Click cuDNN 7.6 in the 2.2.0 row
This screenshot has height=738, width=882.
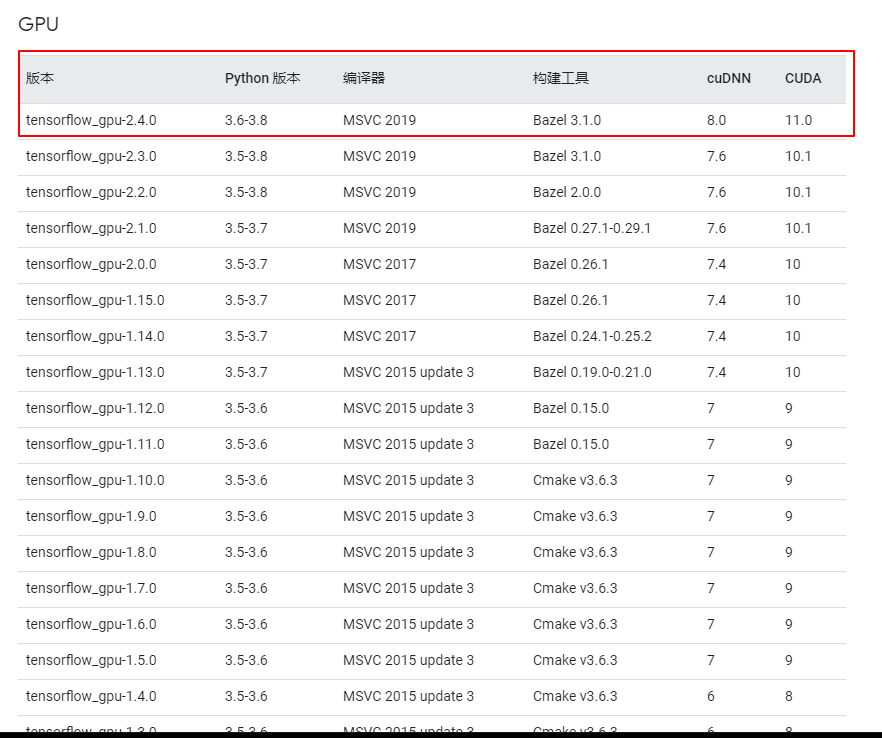coord(716,192)
